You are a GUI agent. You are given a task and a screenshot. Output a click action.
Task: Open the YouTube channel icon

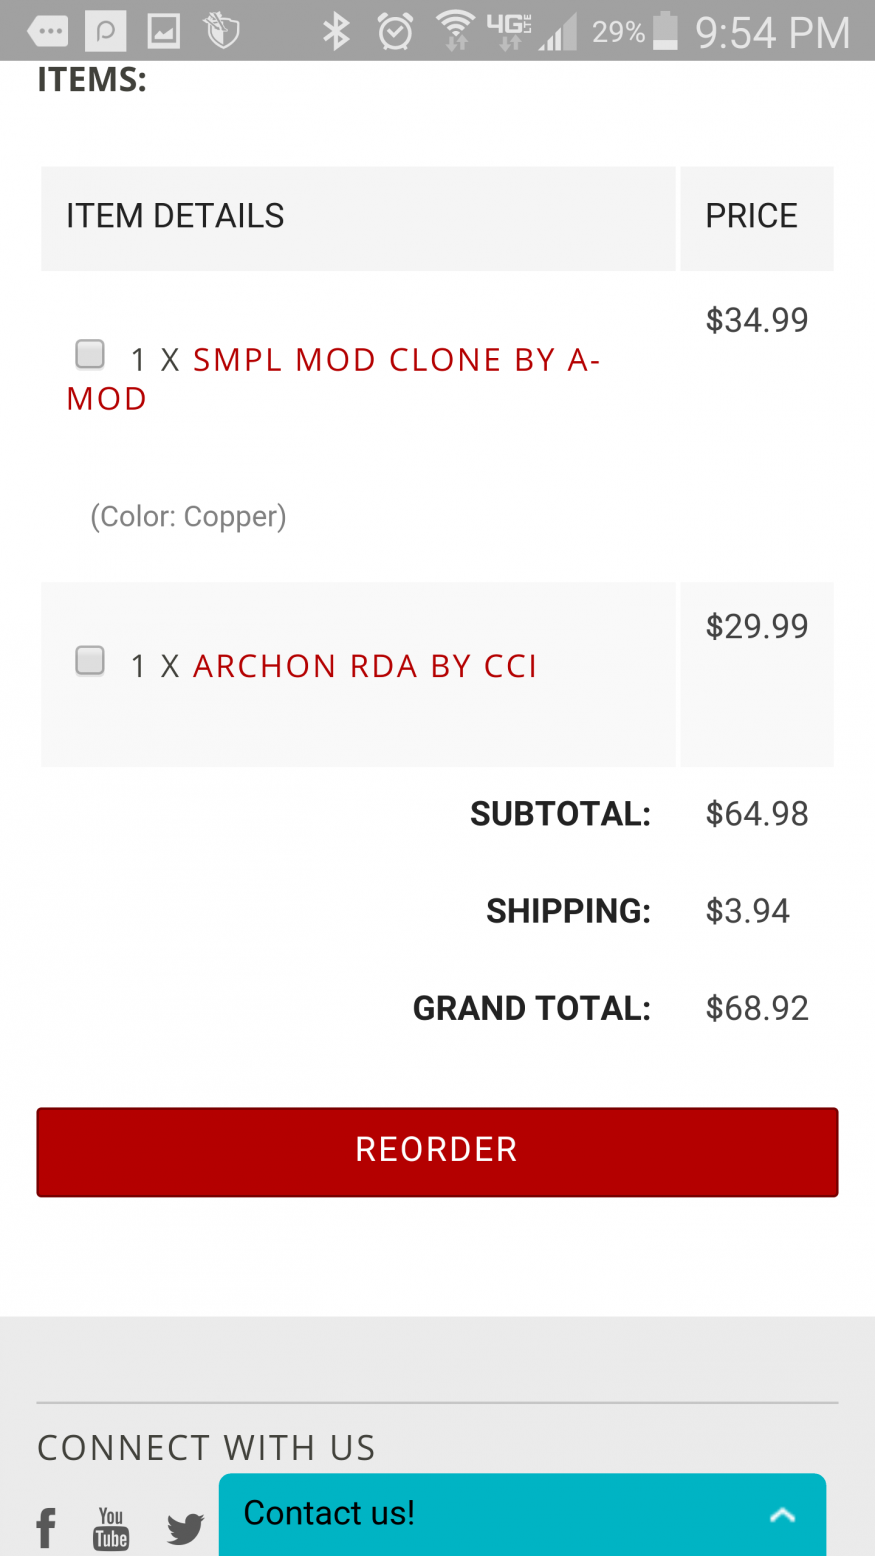(111, 1528)
